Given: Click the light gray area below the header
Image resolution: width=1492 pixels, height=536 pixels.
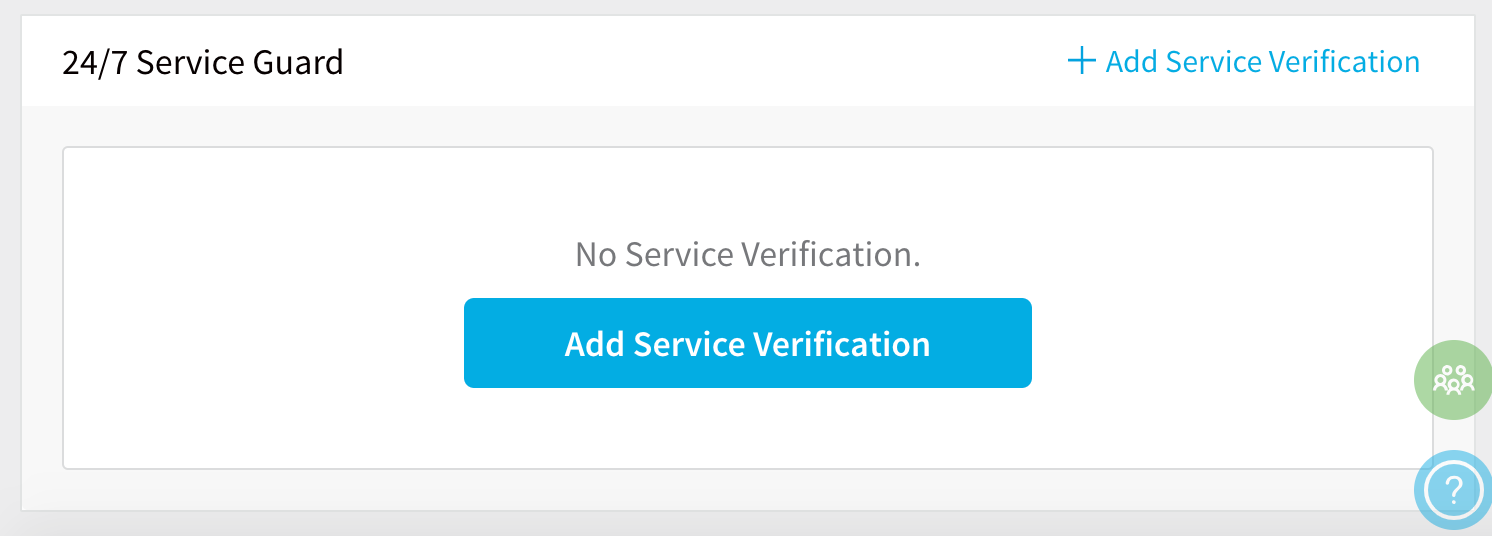Looking at the screenshot, I should coord(748,126).
